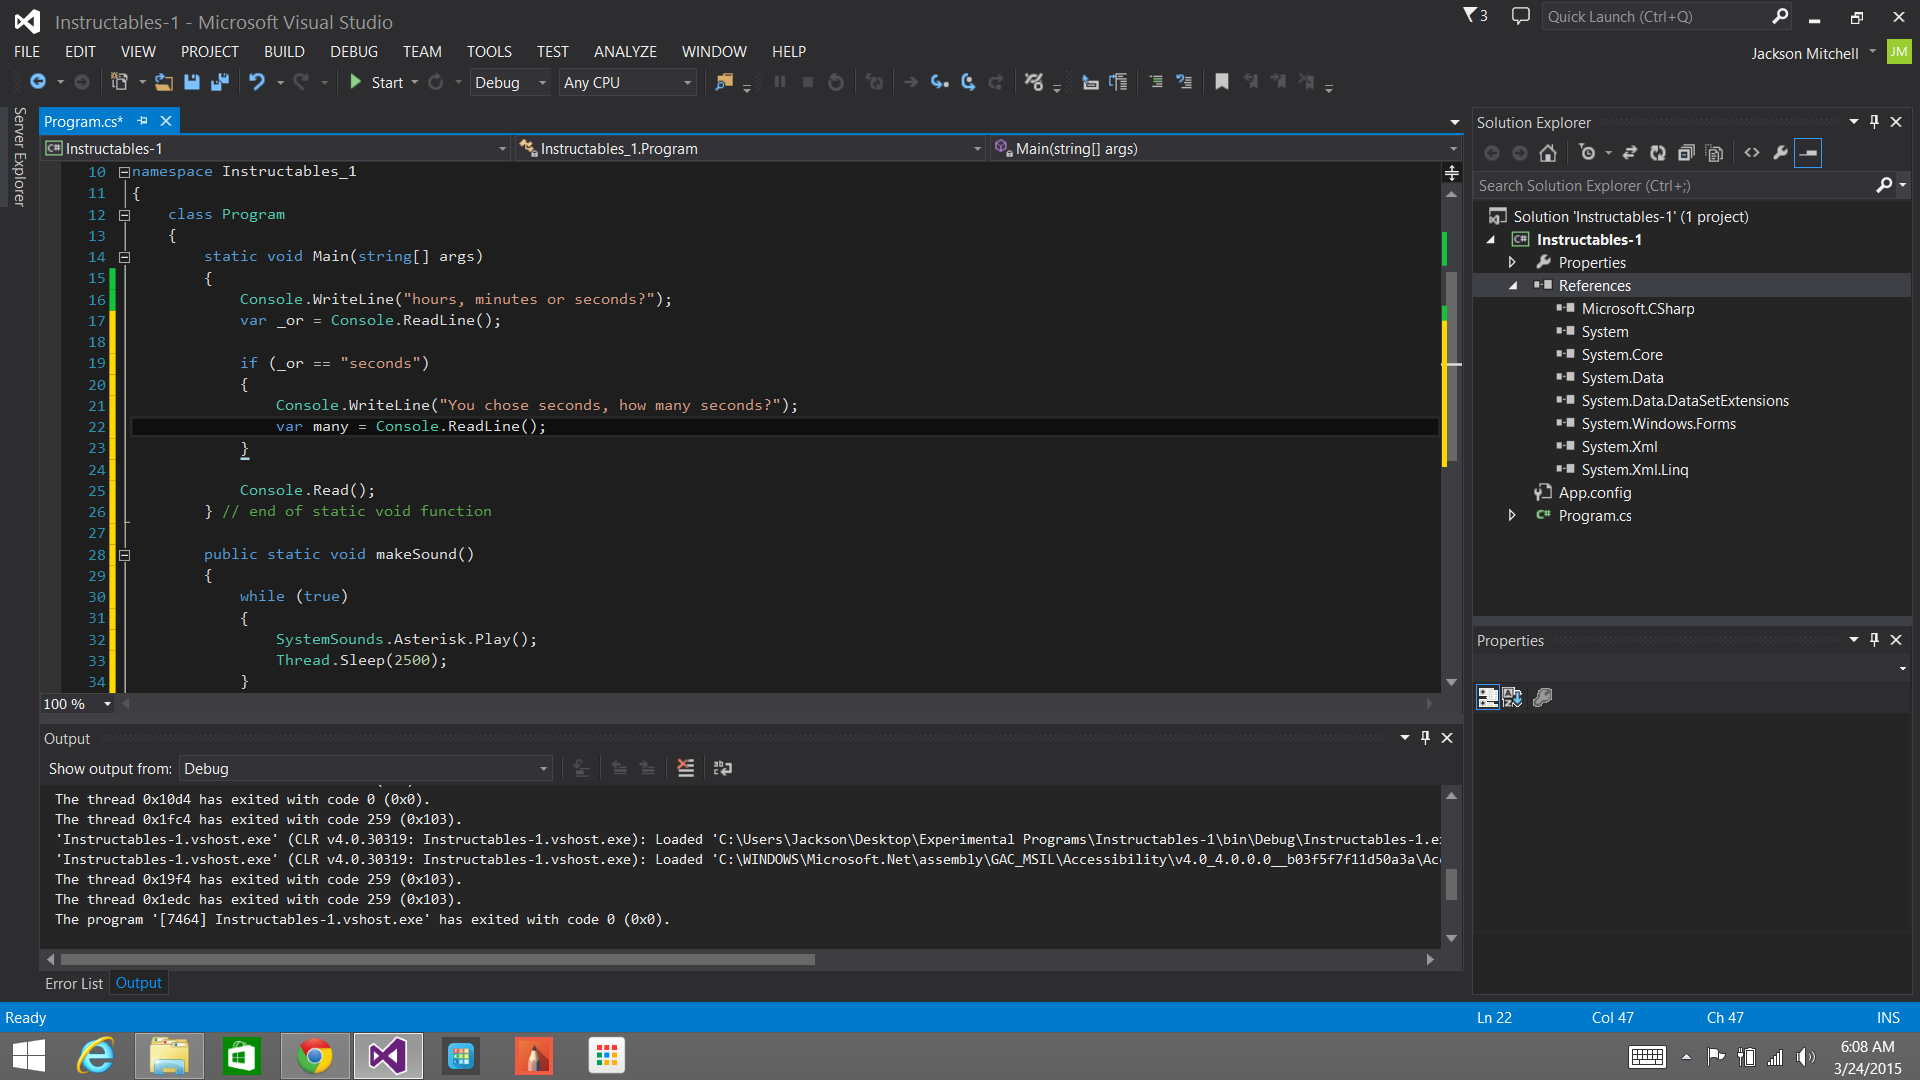
Task: Click the Undo arrow icon
Action: [257, 82]
